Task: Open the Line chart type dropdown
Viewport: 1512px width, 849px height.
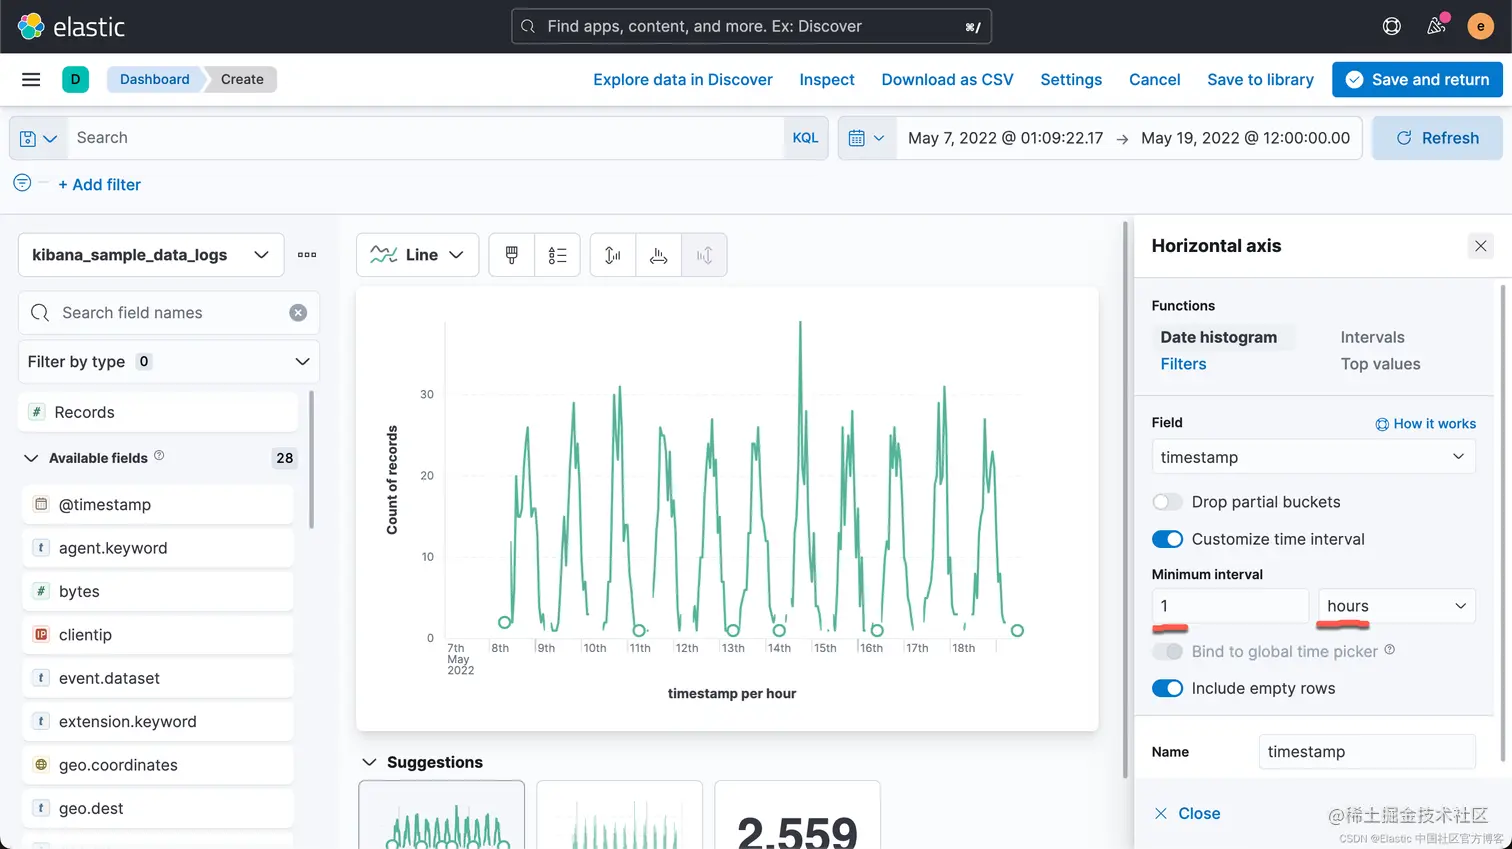Action: pos(417,255)
